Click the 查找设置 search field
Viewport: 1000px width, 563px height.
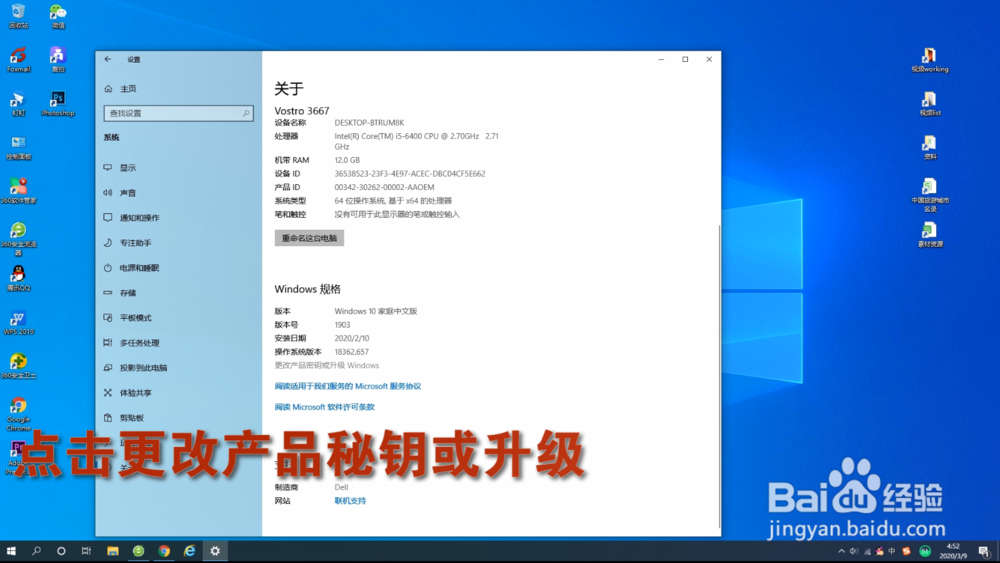(179, 113)
